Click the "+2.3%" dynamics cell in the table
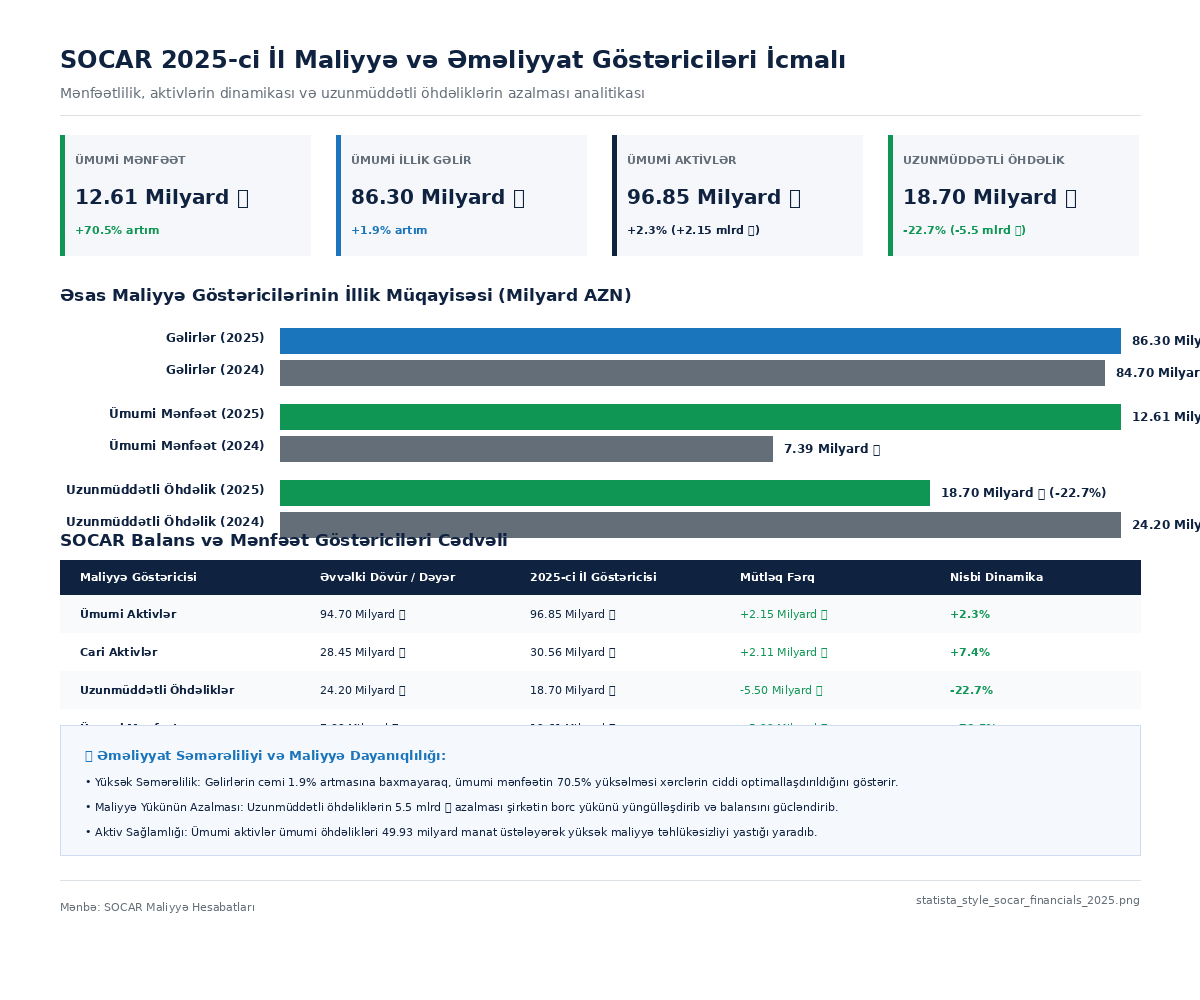This screenshot has height=1000, width=1200. point(970,615)
